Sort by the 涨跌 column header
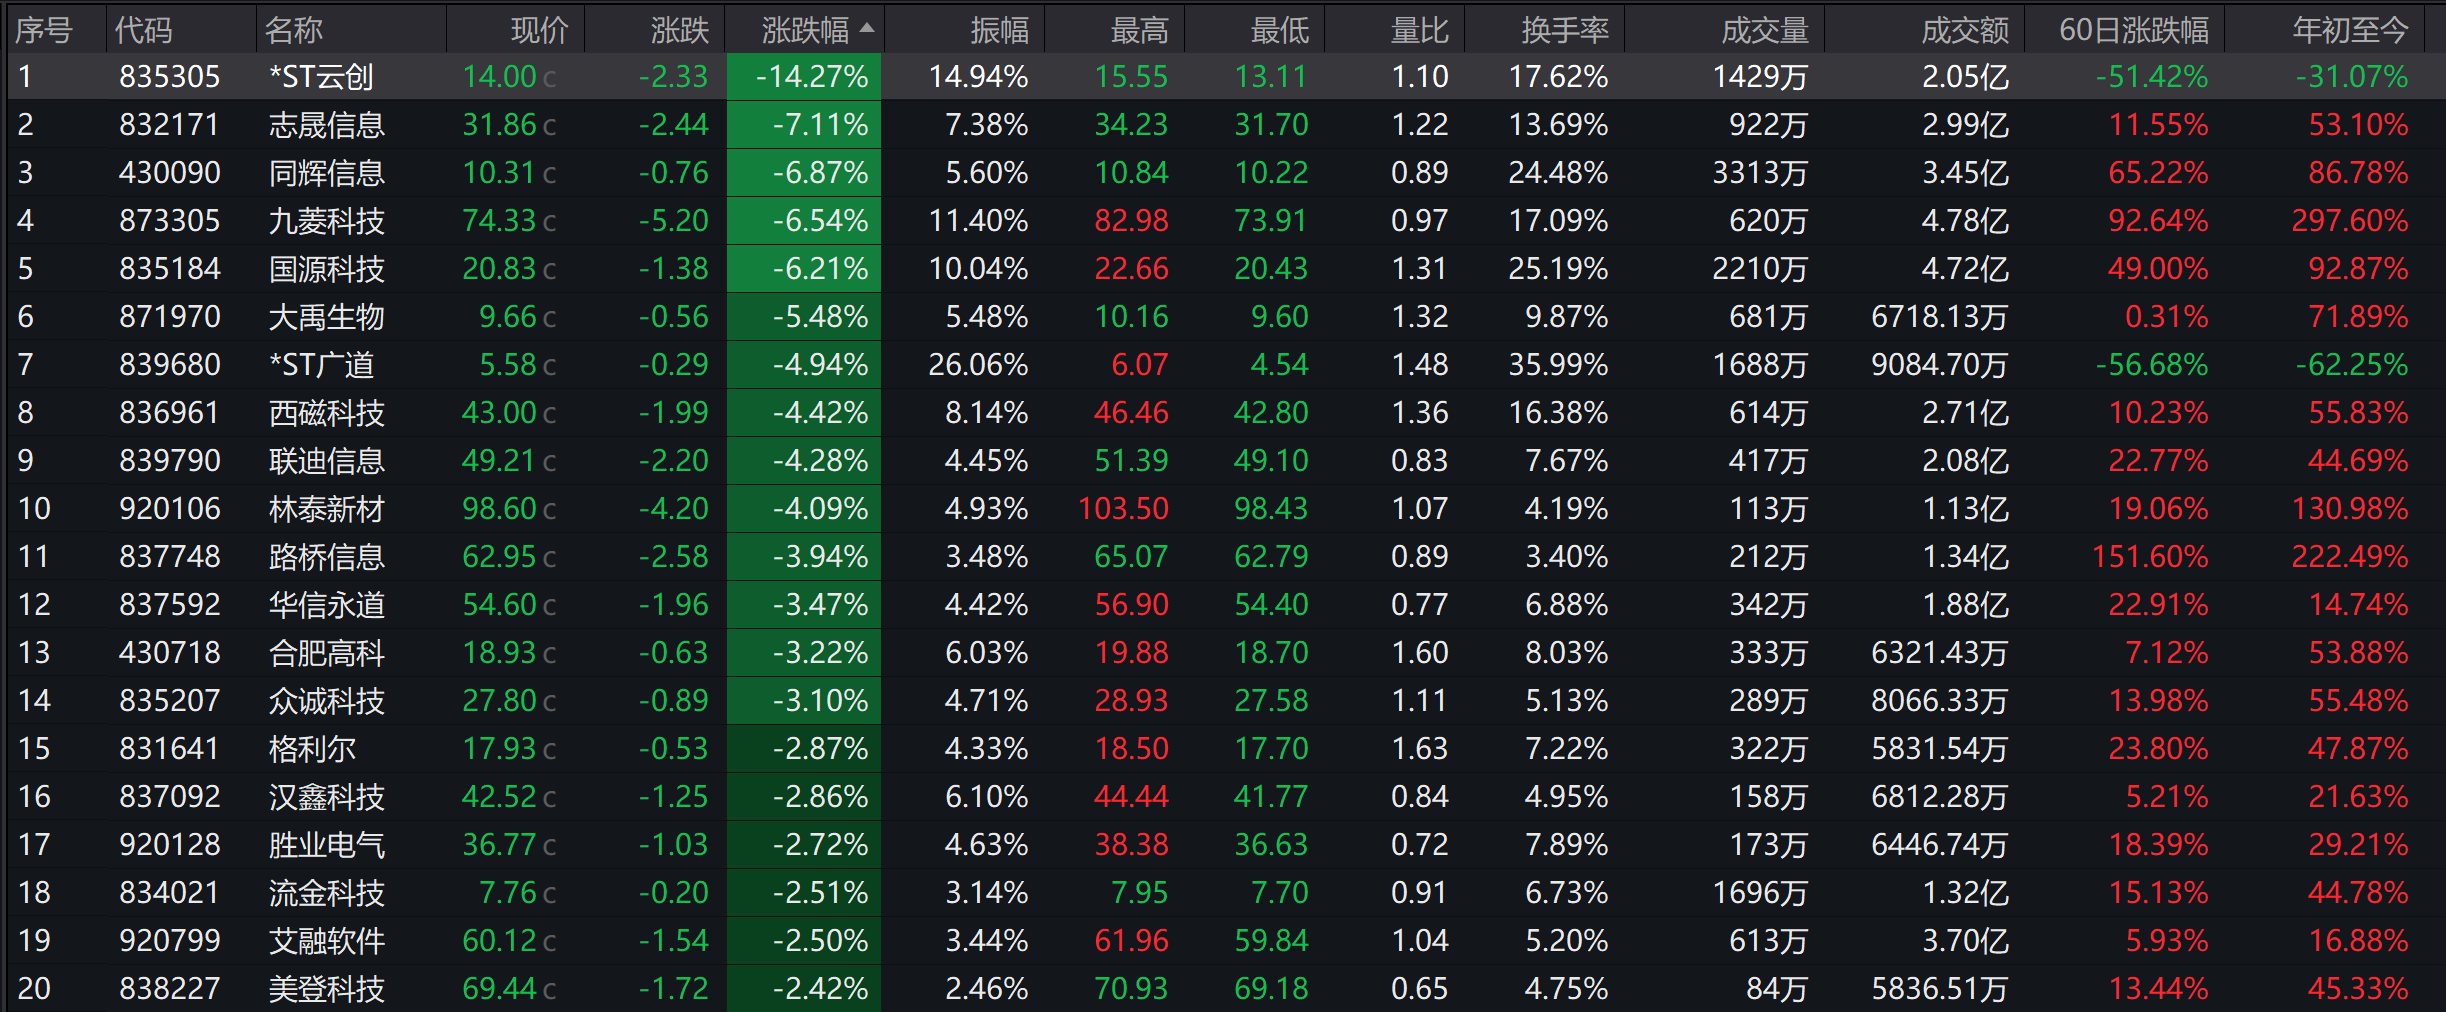Screen dimensions: 2446x1012 pyautogui.click(x=679, y=31)
